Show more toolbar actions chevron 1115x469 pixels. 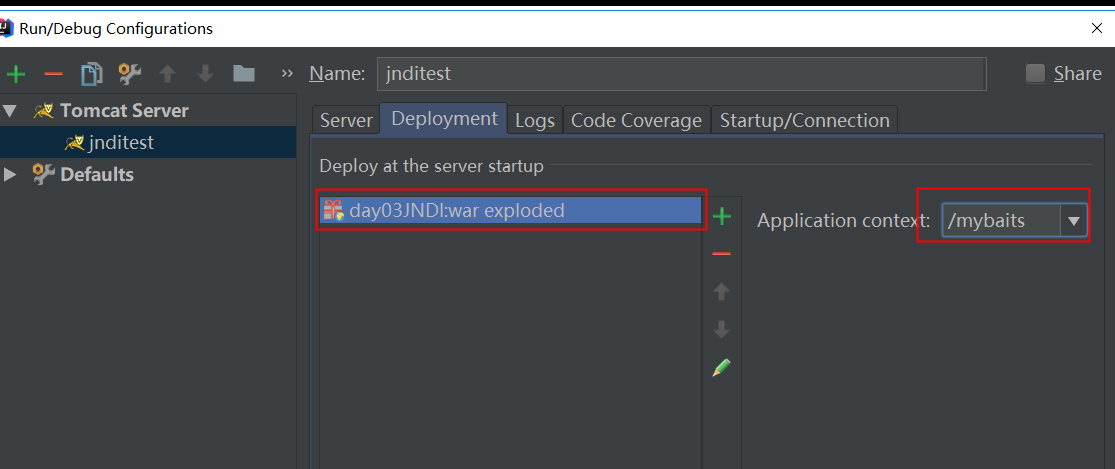coord(288,74)
